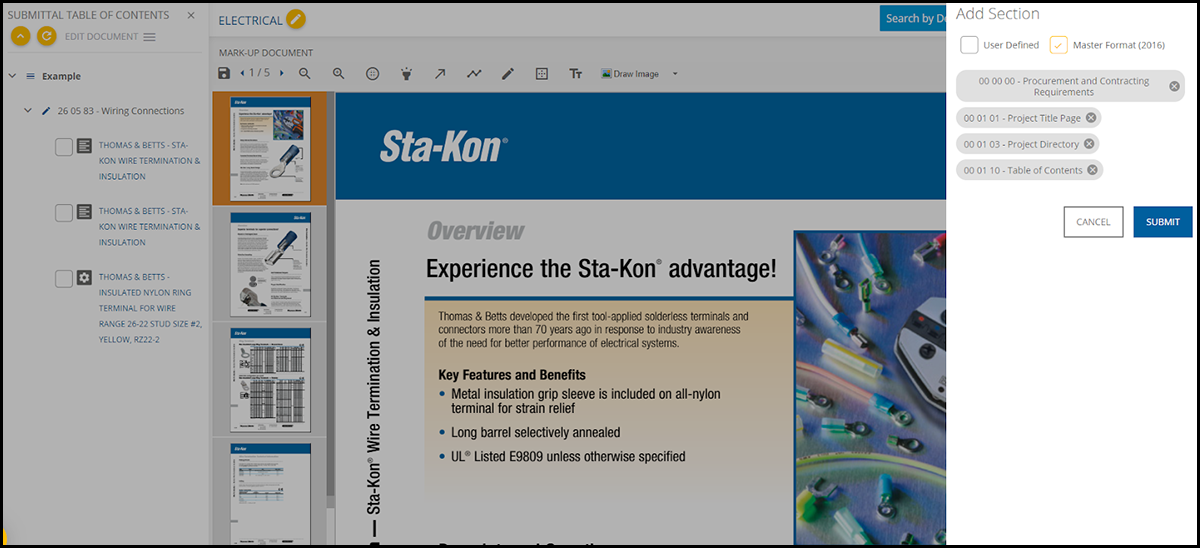Click the list icon beside Example
This screenshot has width=1200, height=548.
(x=30, y=76)
